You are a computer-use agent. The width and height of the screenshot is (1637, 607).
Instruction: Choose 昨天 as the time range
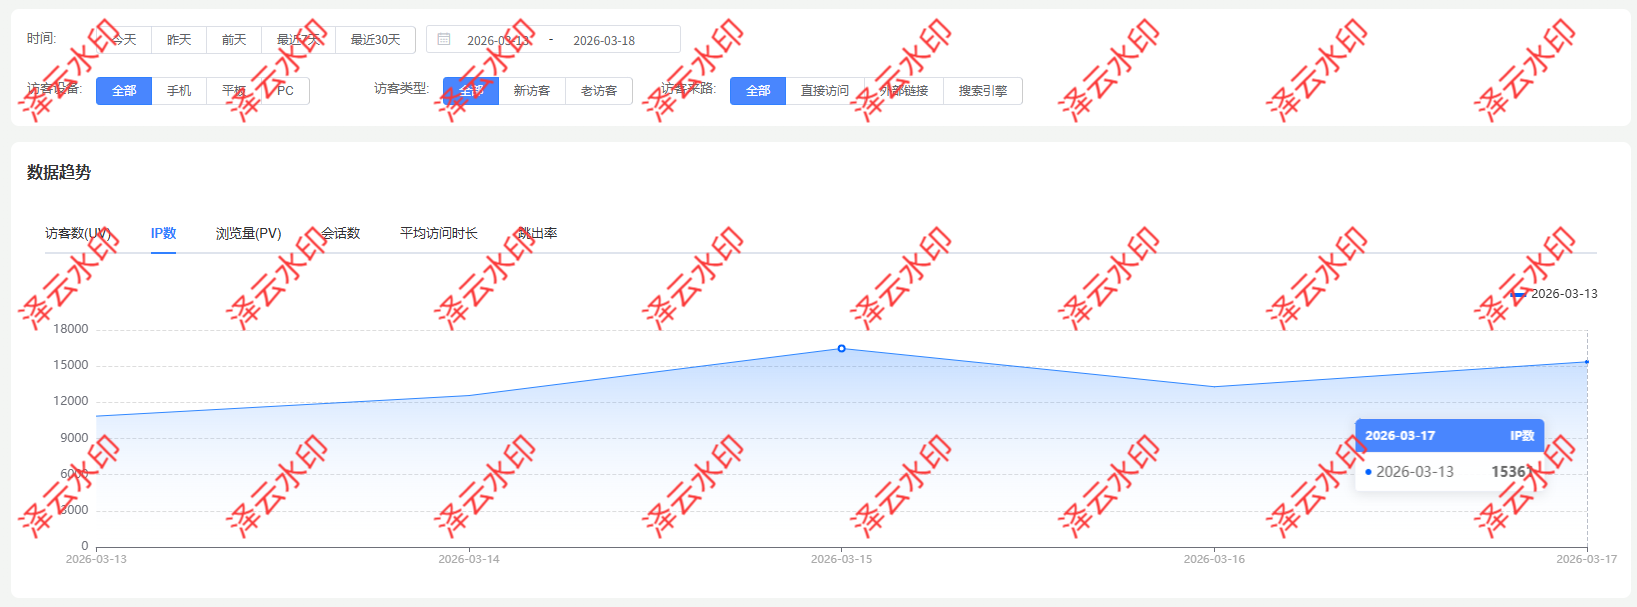coord(179,40)
